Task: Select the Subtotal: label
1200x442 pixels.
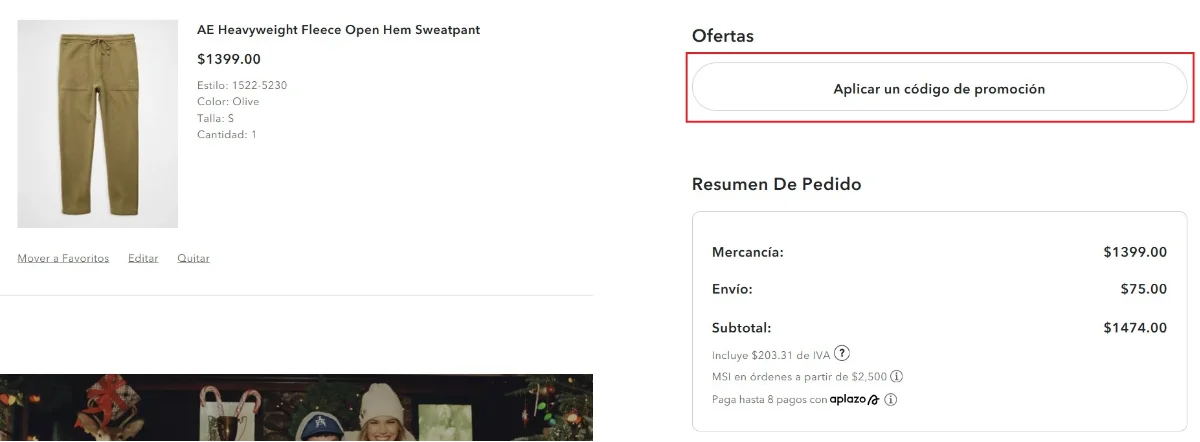Action: pyautogui.click(x=742, y=328)
